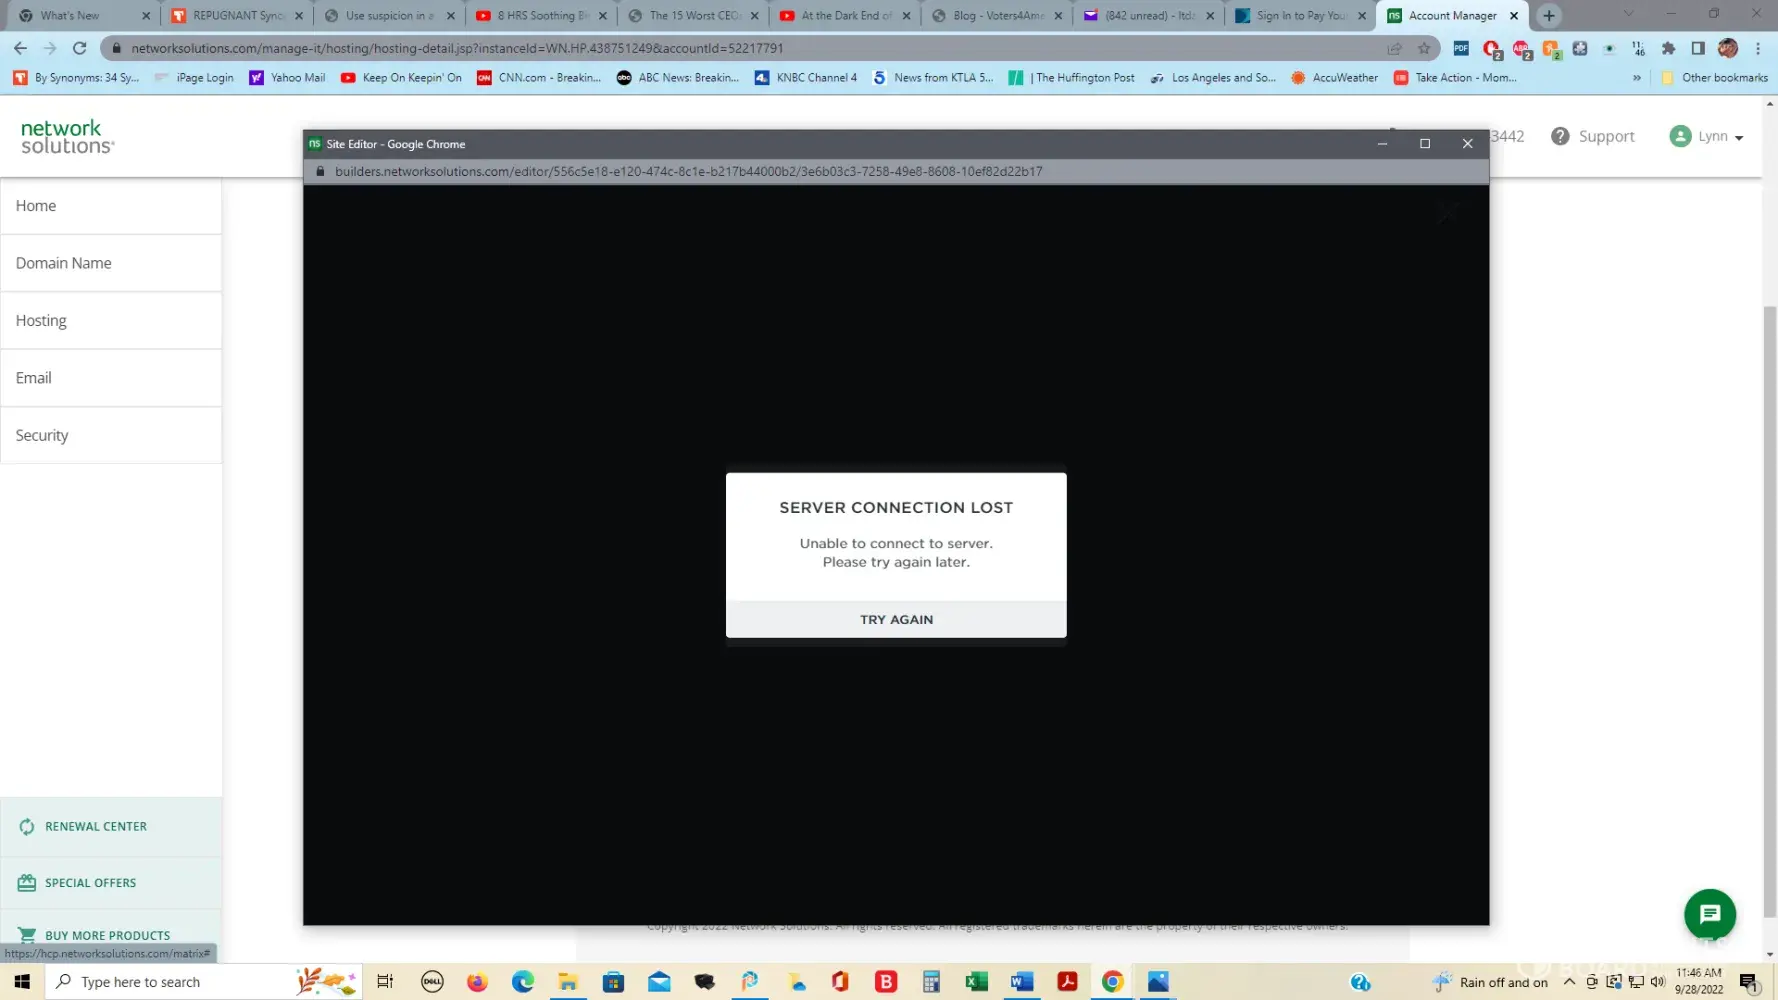The height and width of the screenshot is (1000, 1778).
Task: Open the Other bookmarks folder
Action: click(1714, 77)
